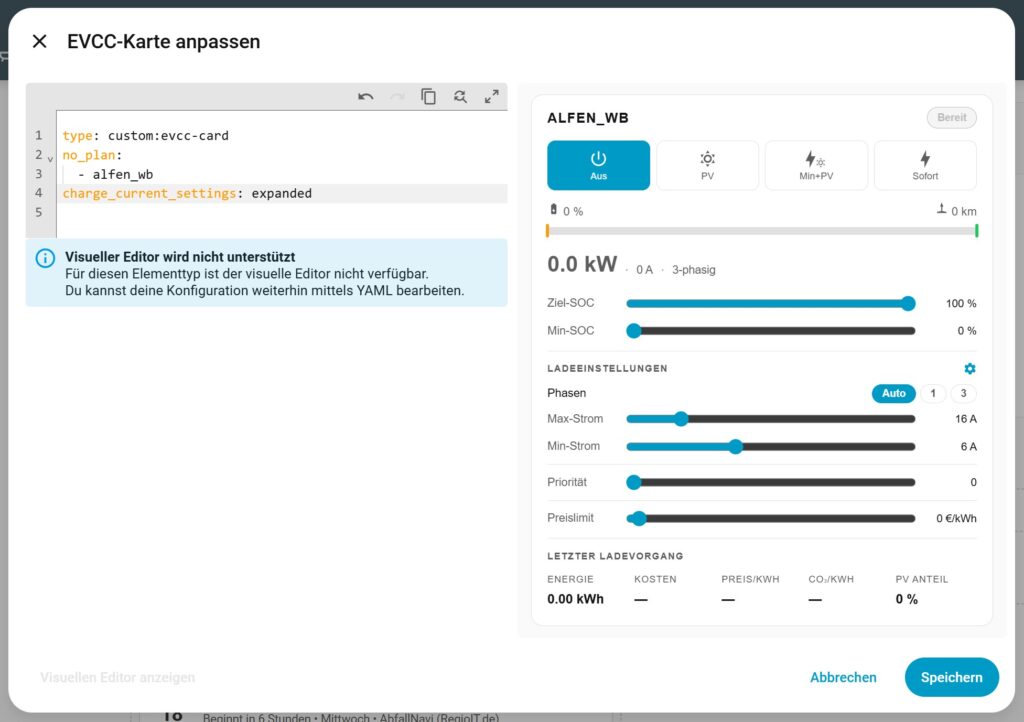Activate Sofort instant charging mode
The height and width of the screenshot is (722, 1024).
pos(925,165)
